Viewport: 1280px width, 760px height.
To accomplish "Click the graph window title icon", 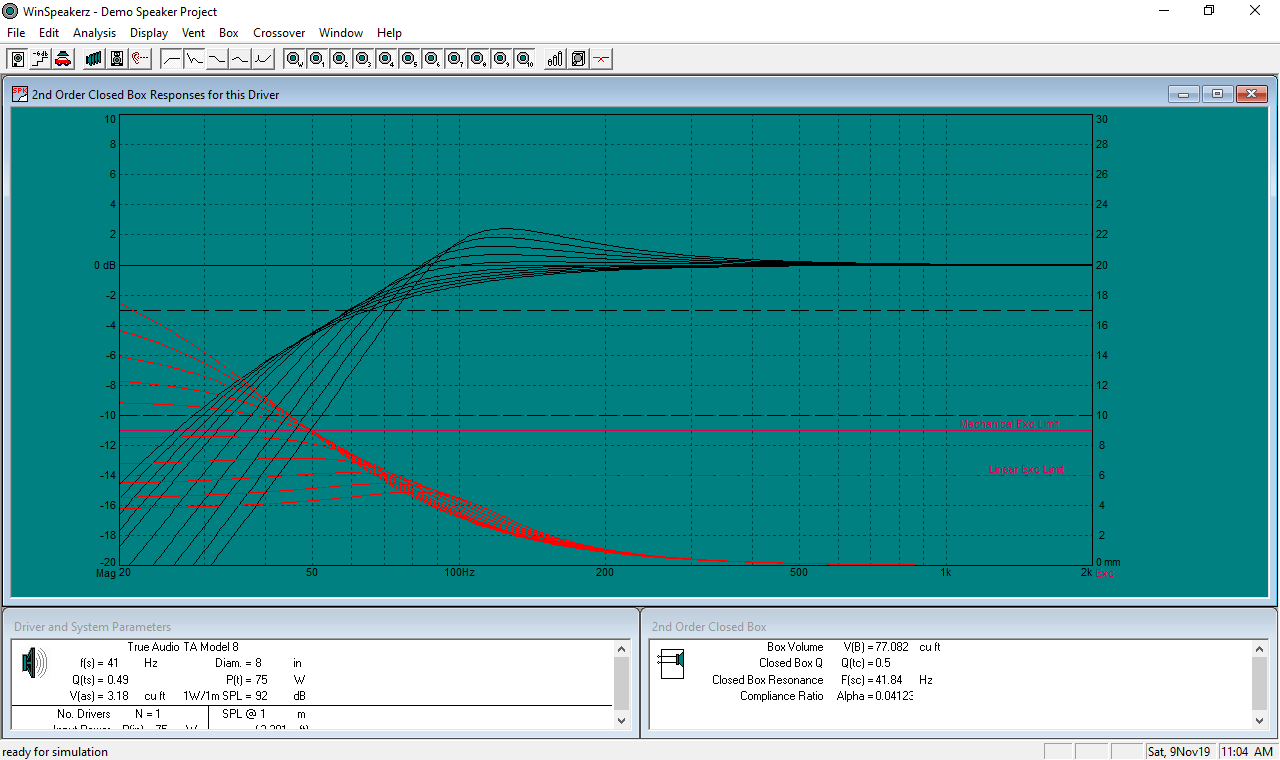I will pyautogui.click(x=20, y=94).
